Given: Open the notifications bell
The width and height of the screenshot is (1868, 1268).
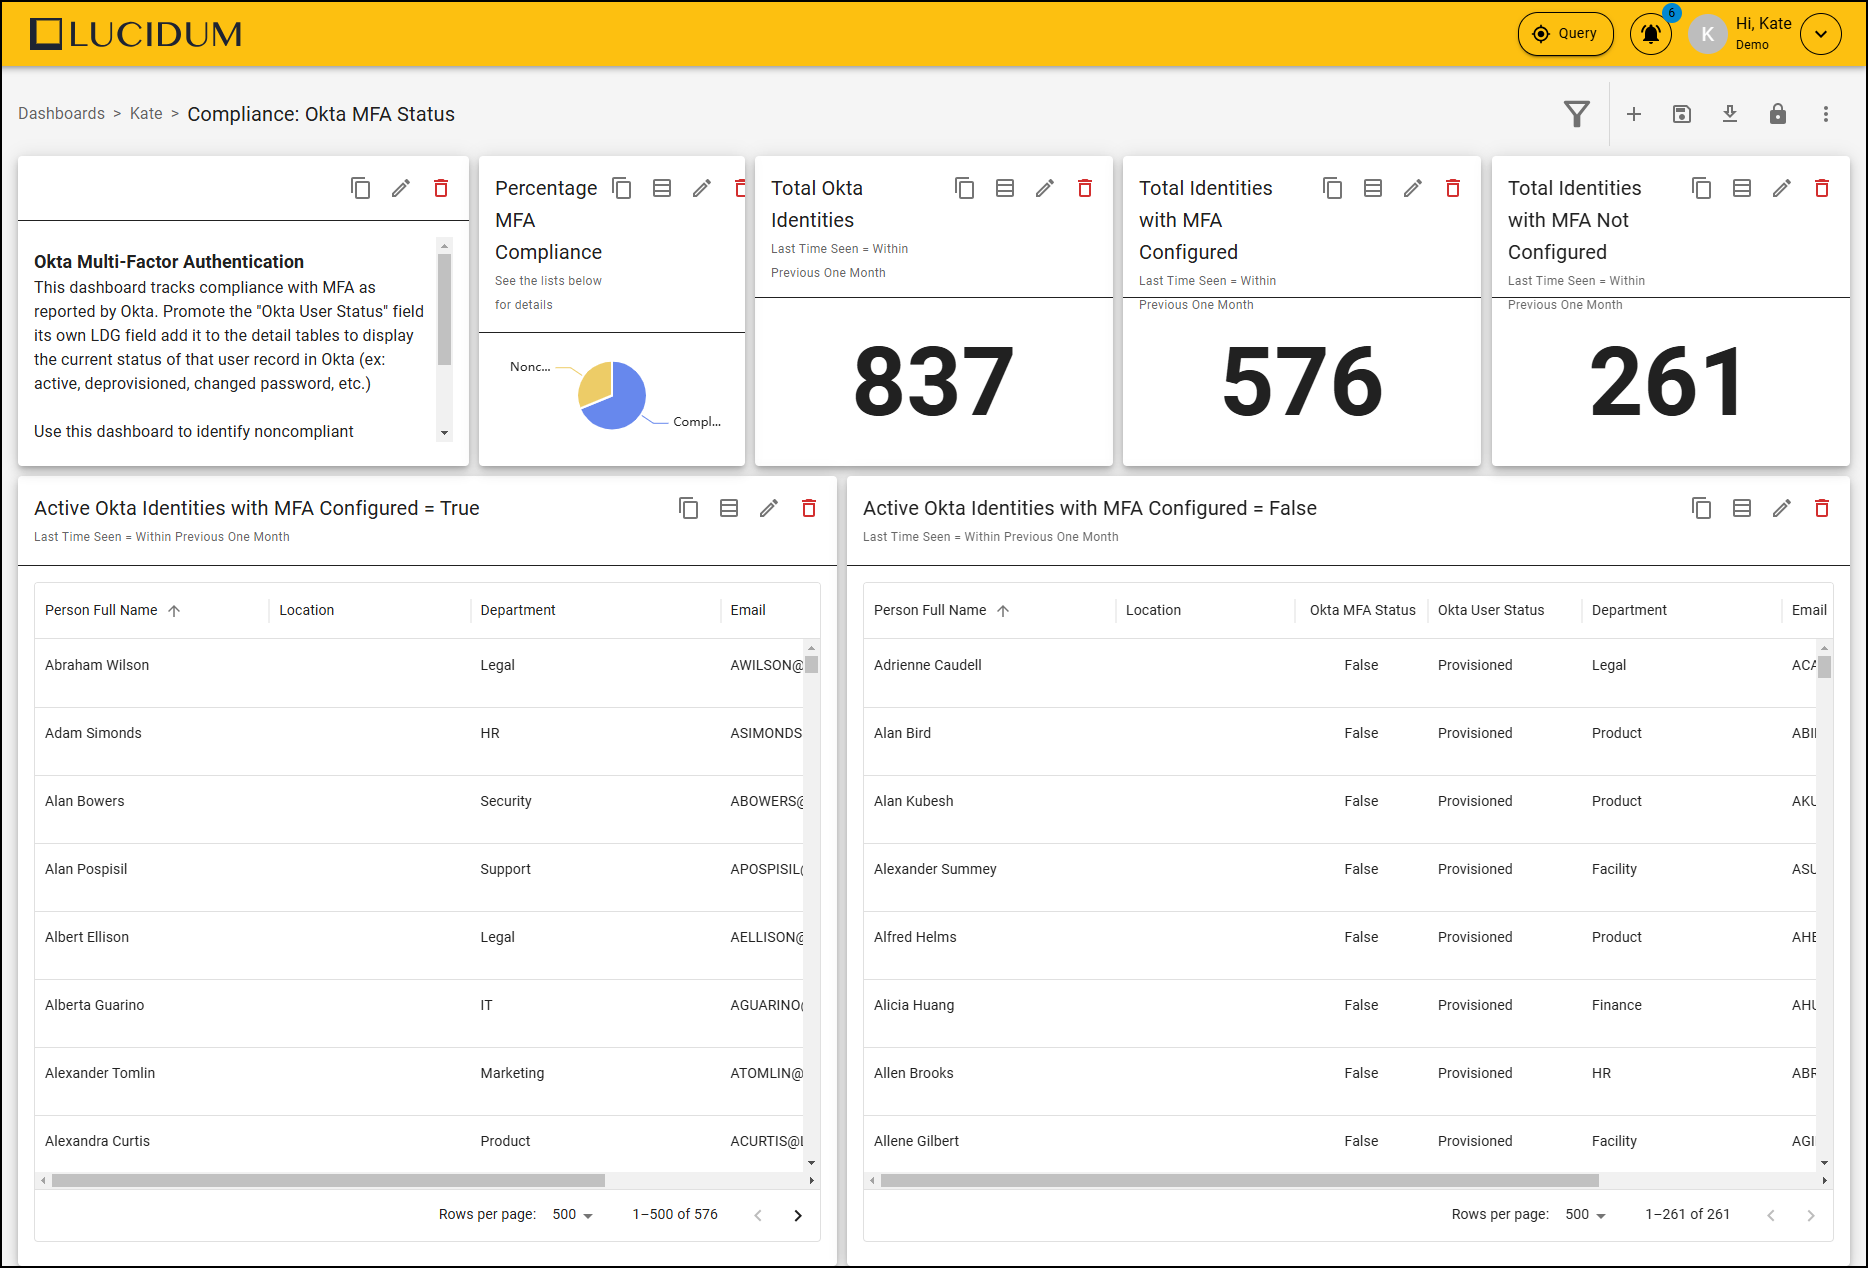Looking at the screenshot, I should pyautogui.click(x=1651, y=34).
